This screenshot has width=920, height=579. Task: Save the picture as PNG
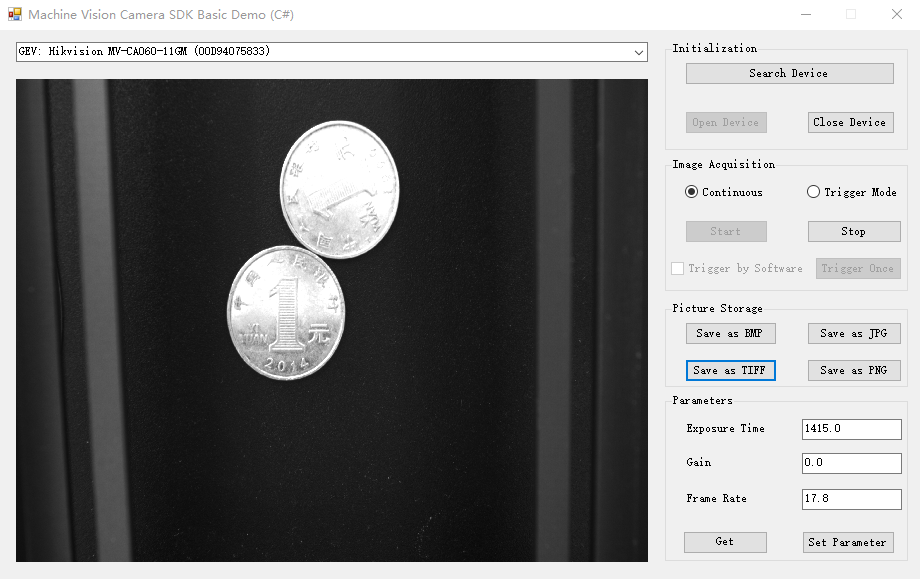[x=854, y=370]
